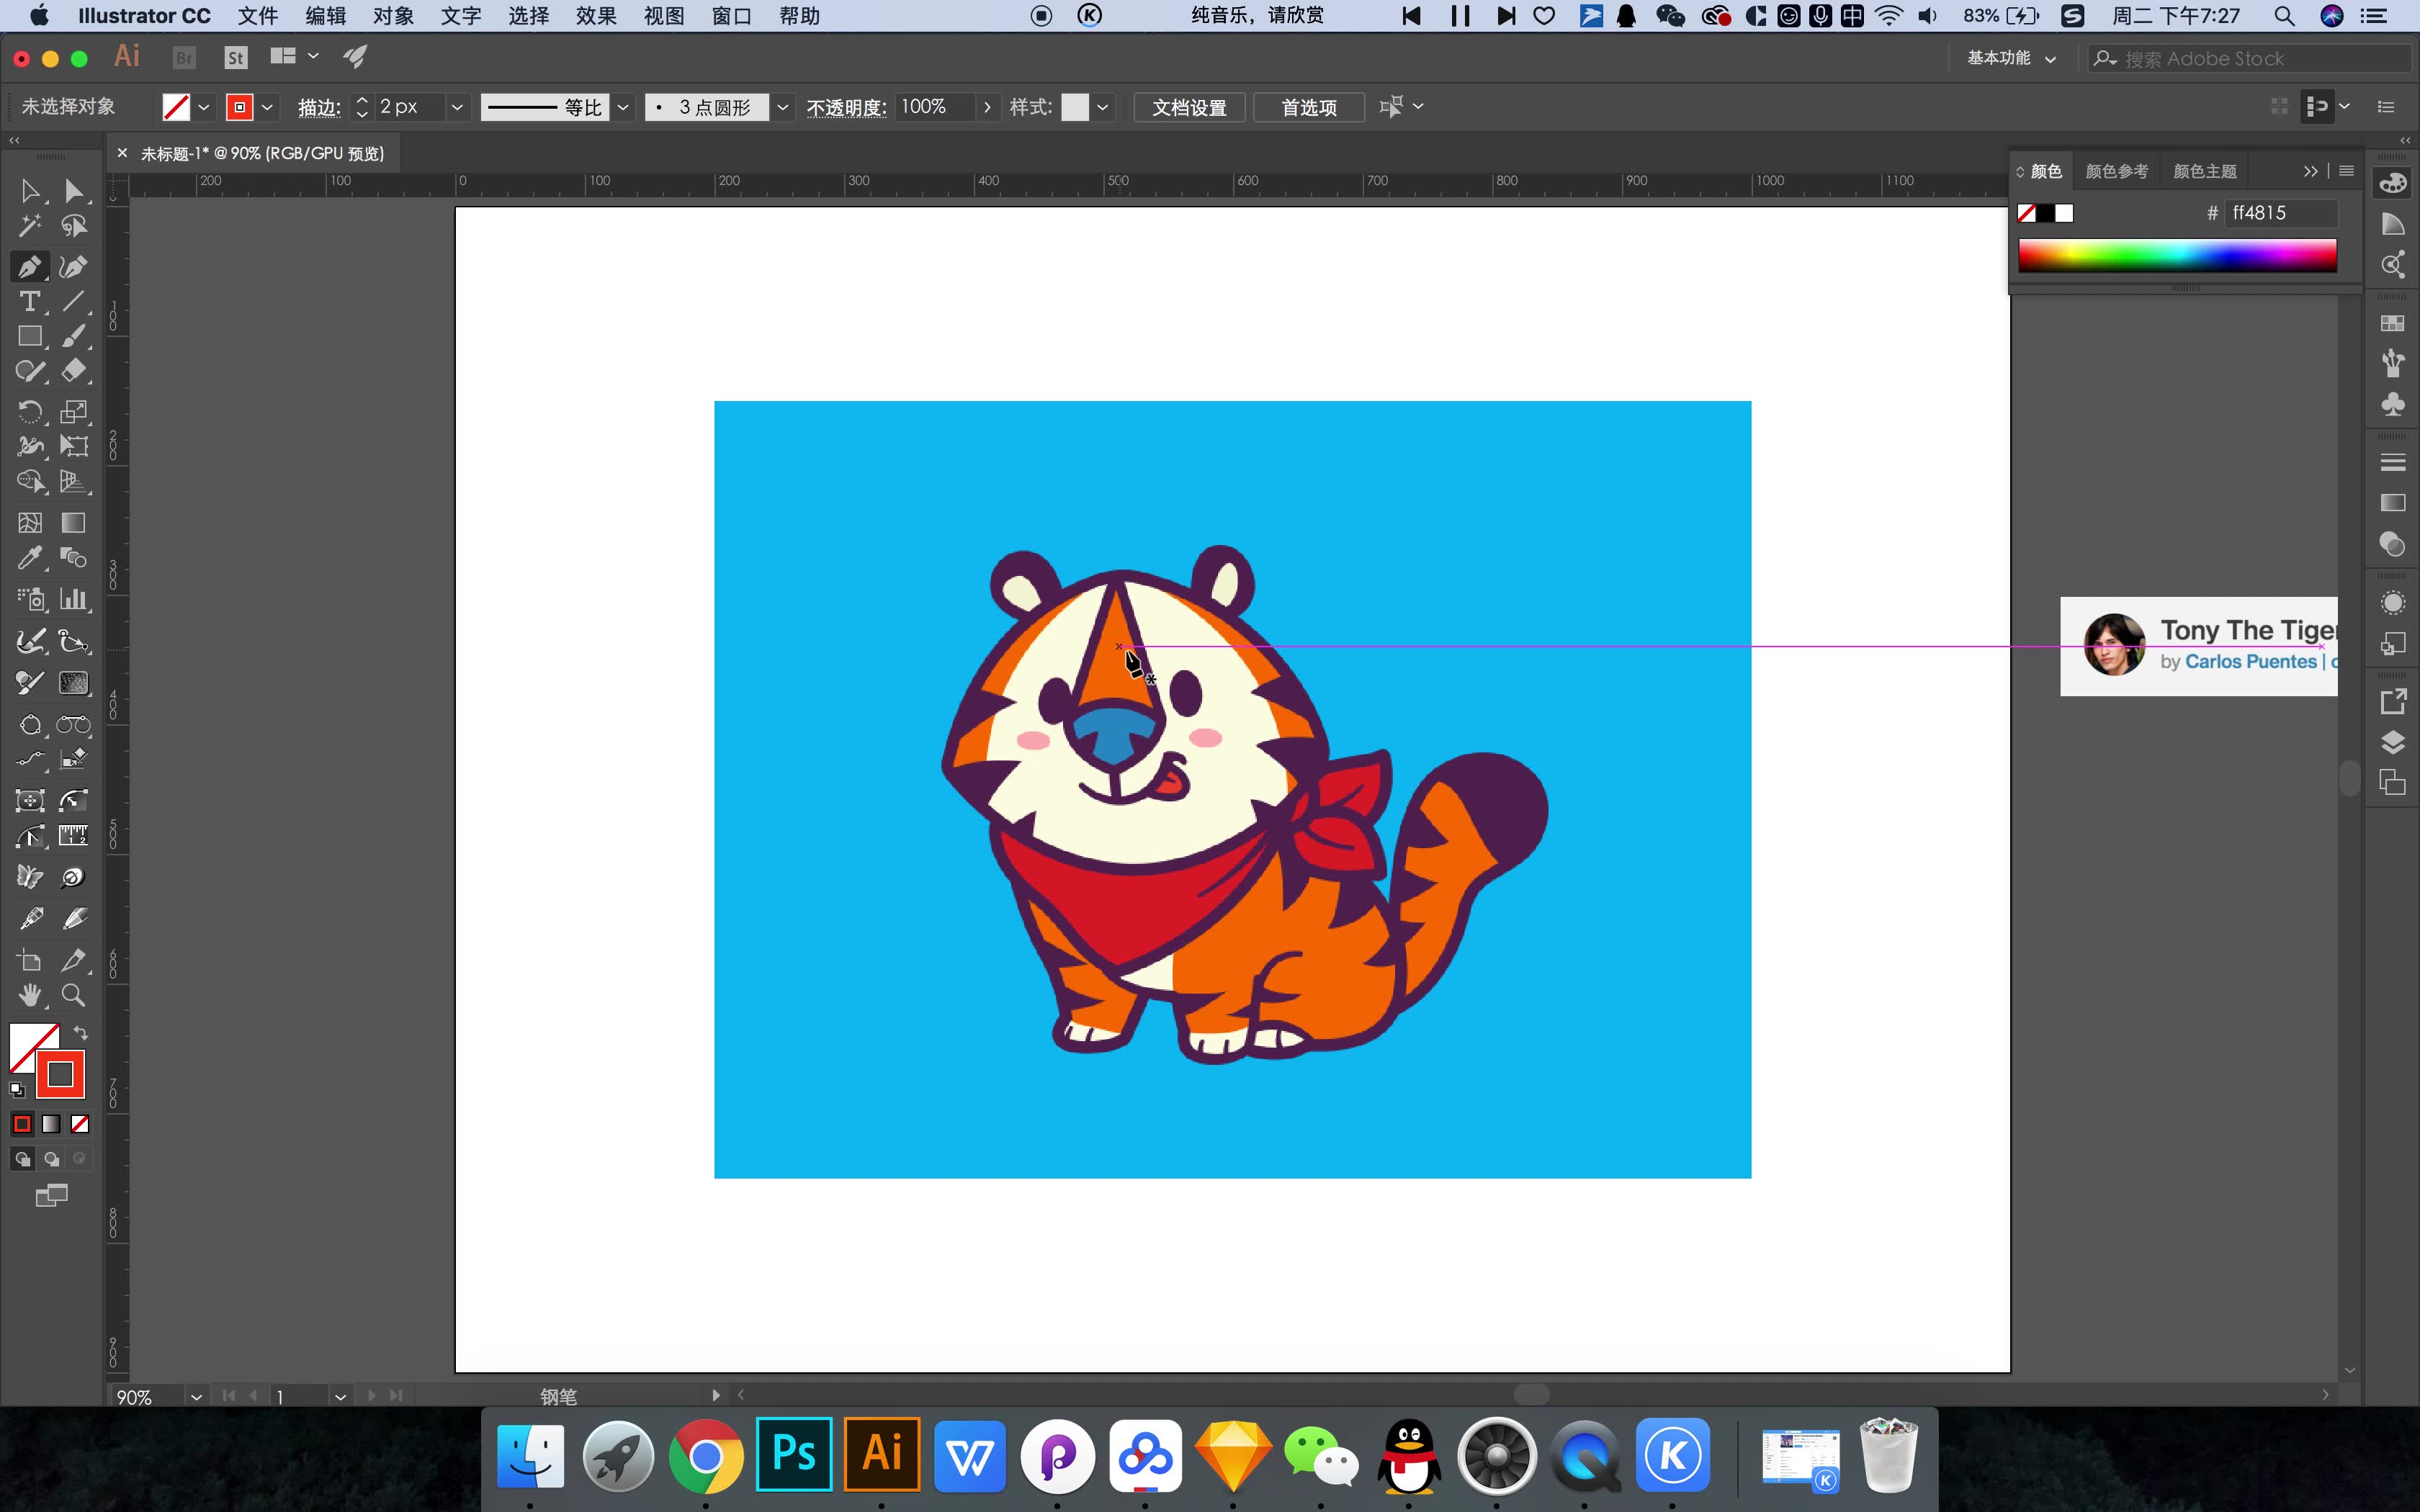Open the 效果 menu
The image size is (2420, 1512).
(x=596, y=16)
